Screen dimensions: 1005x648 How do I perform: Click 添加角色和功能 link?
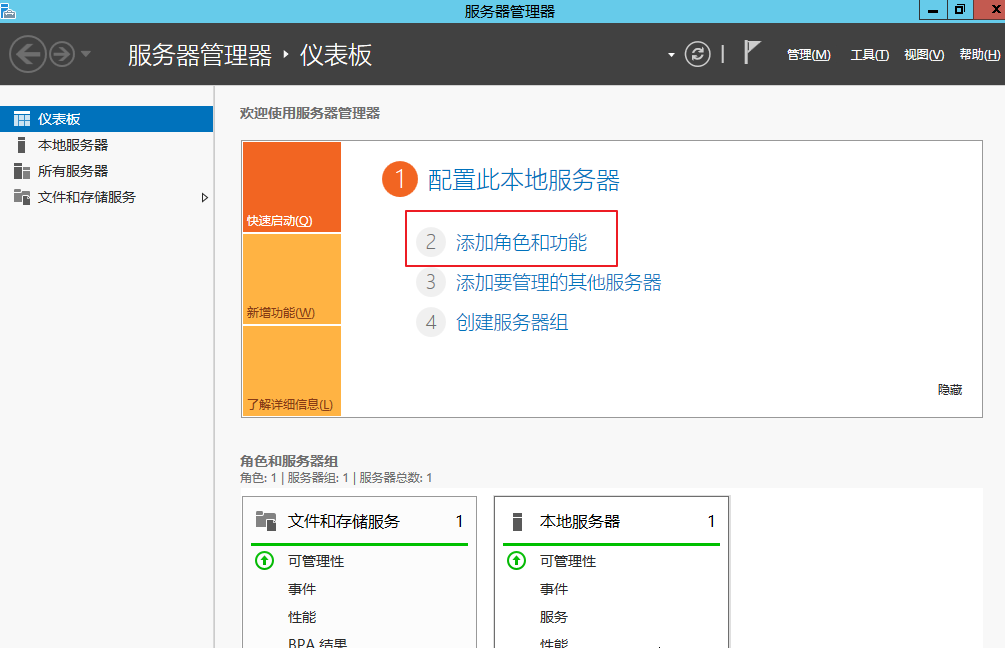(521, 242)
